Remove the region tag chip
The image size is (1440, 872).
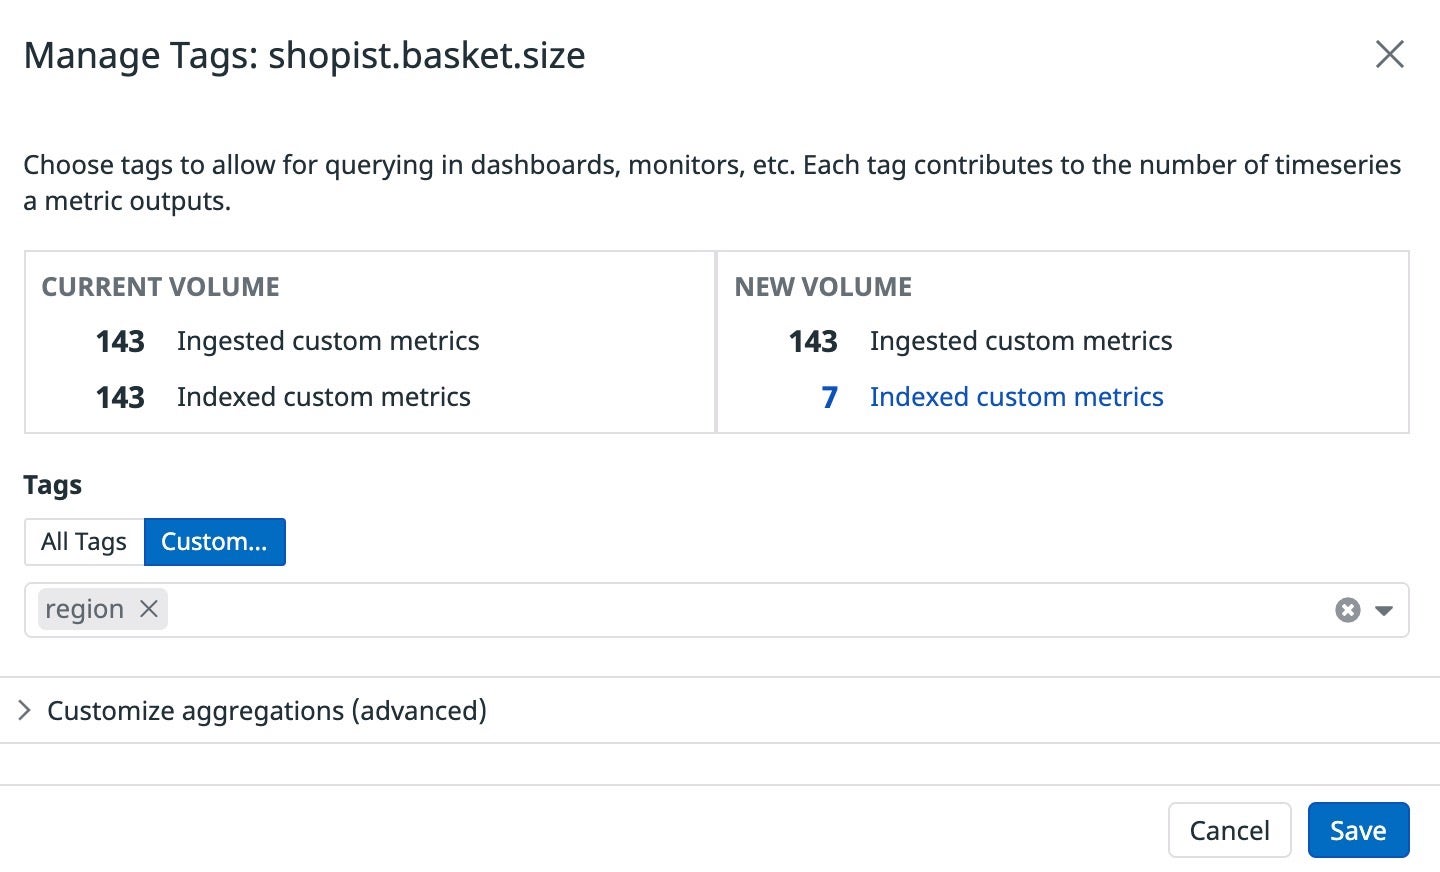(149, 608)
